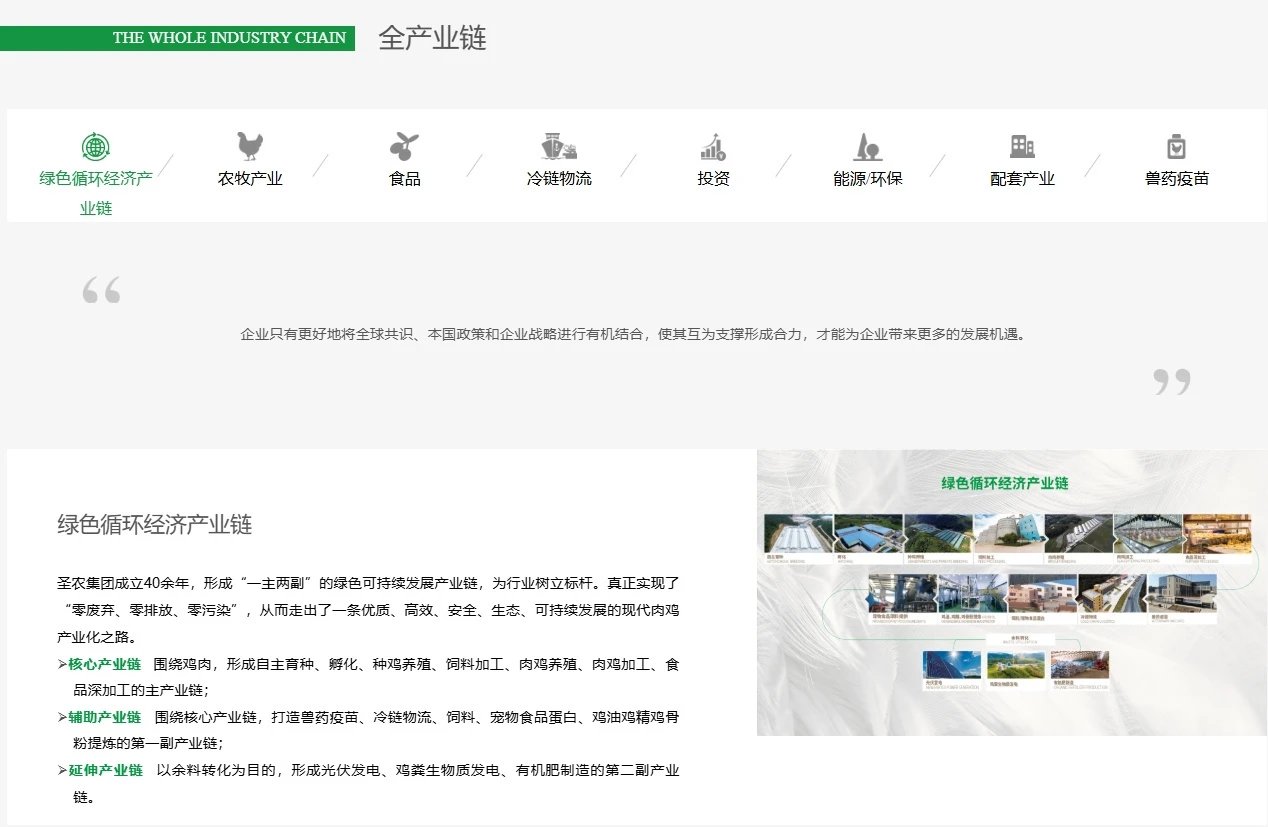Open the 食品 tab
Image resolution: width=1268 pixels, height=827 pixels.
(404, 179)
